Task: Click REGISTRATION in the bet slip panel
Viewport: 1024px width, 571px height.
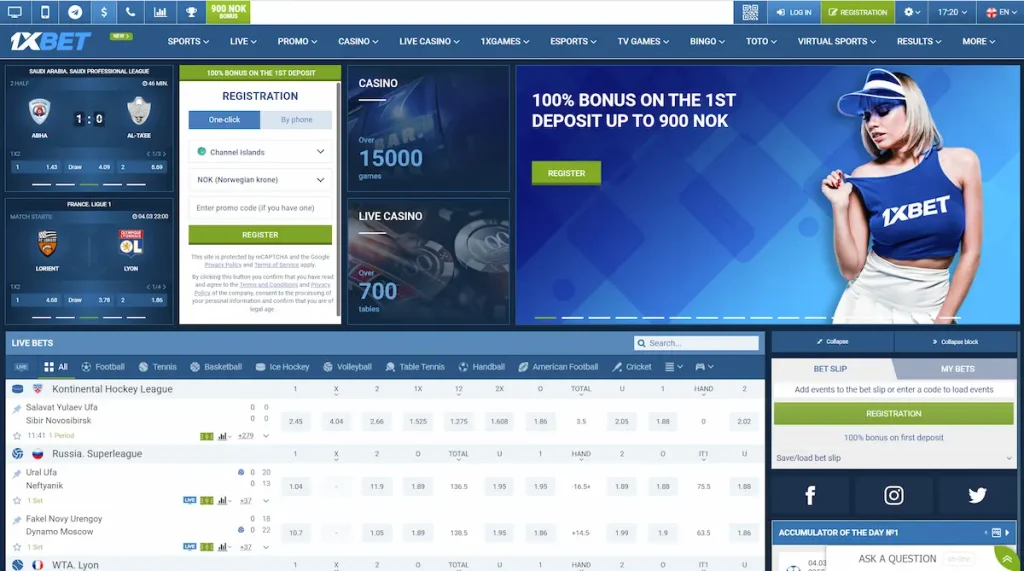Action: [x=893, y=414]
